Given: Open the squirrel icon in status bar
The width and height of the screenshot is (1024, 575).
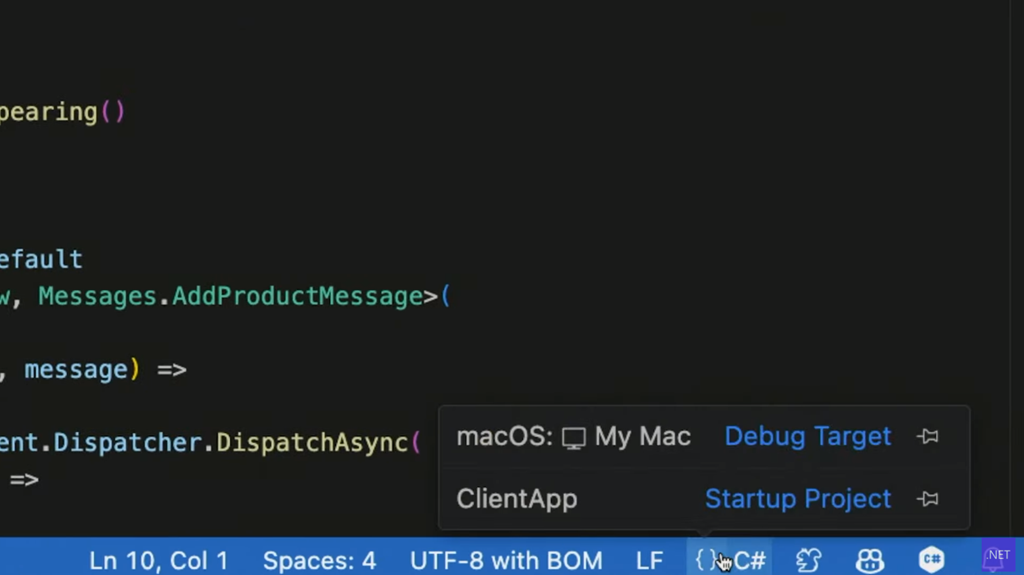Looking at the screenshot, I should coord(808,560).
